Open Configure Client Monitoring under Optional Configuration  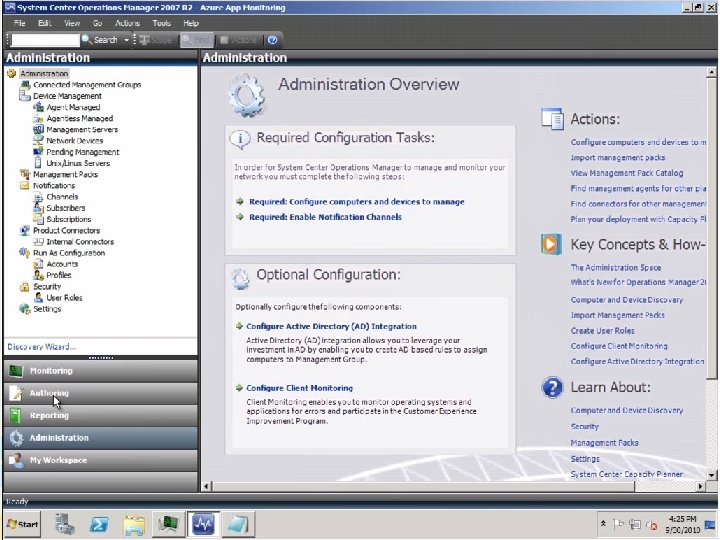click(x=299, y=388)
